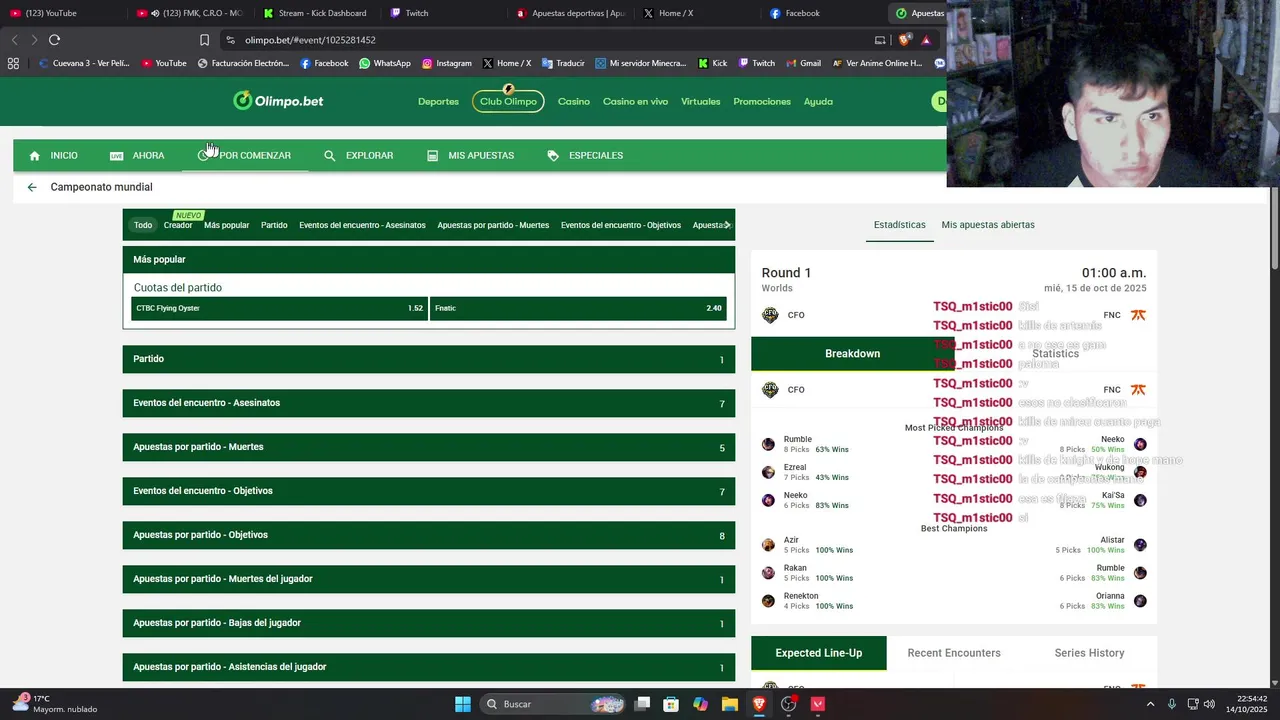Click the Alistar champion icon under FNC best champions

[x=1140, y=545]
